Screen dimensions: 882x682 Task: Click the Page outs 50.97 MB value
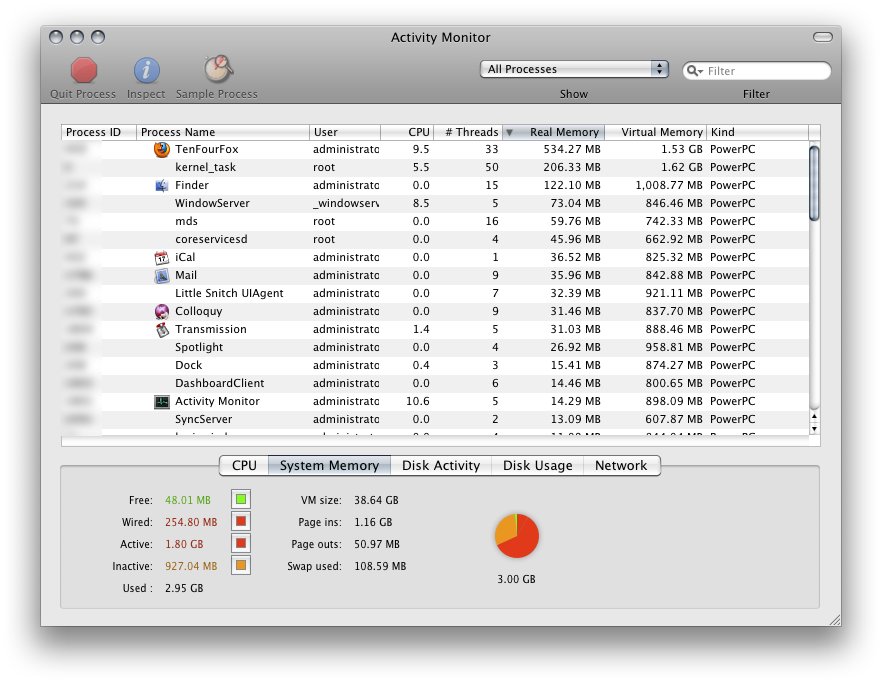coord(377,545)
